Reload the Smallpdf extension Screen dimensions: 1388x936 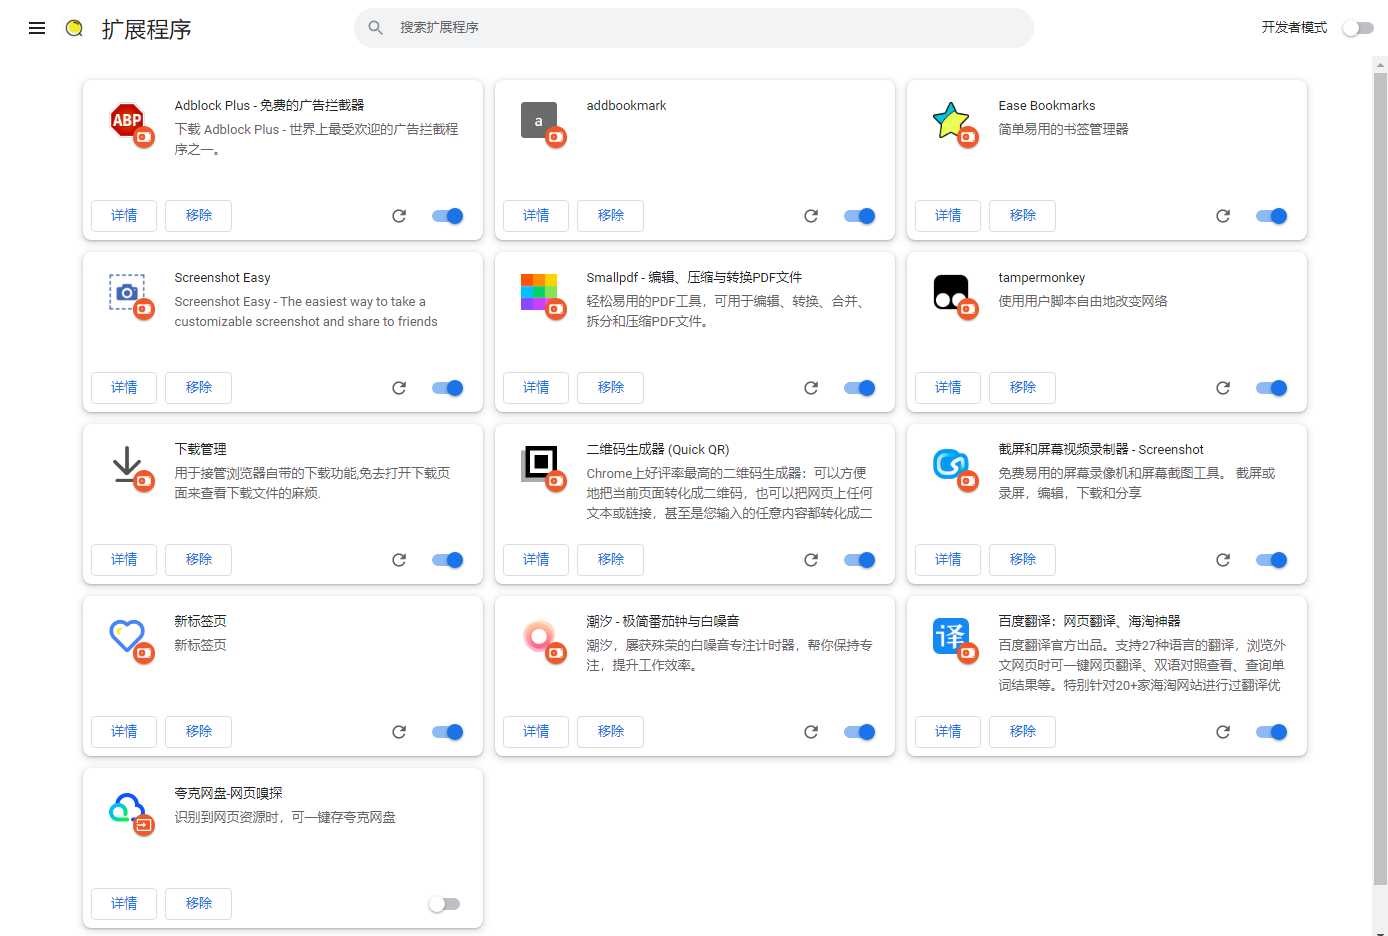click(811, 388)
